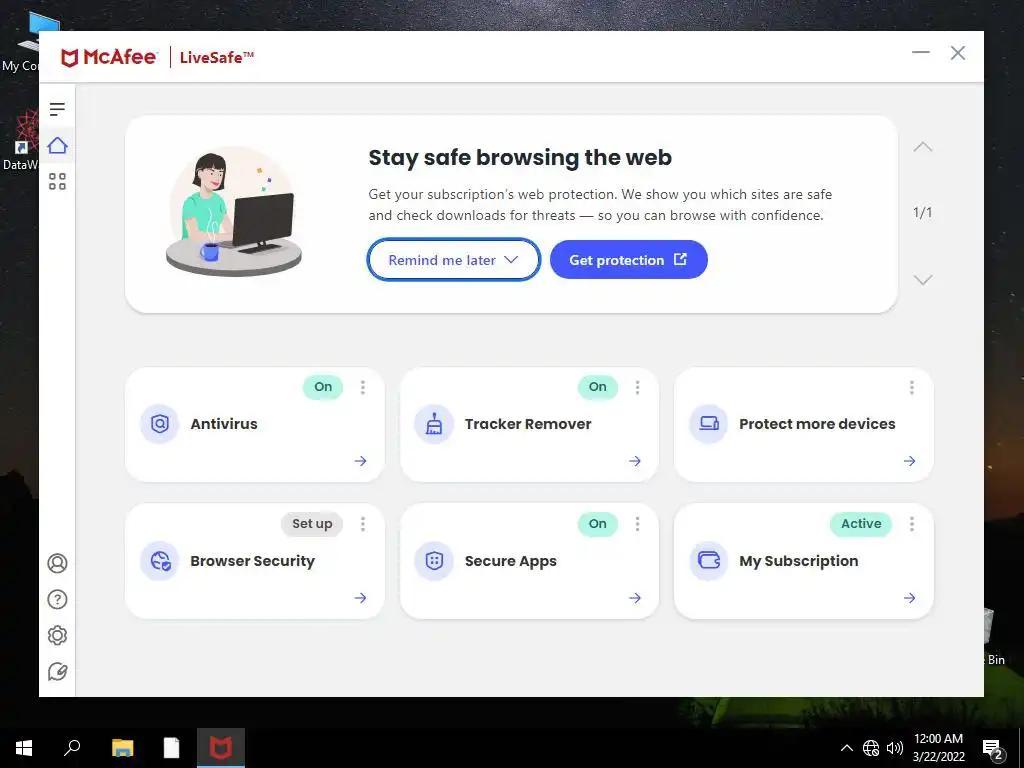Click the Antivirus On status badge
Image resolution: width=1024 pixels, height=768 pixels.
(323, 387)
